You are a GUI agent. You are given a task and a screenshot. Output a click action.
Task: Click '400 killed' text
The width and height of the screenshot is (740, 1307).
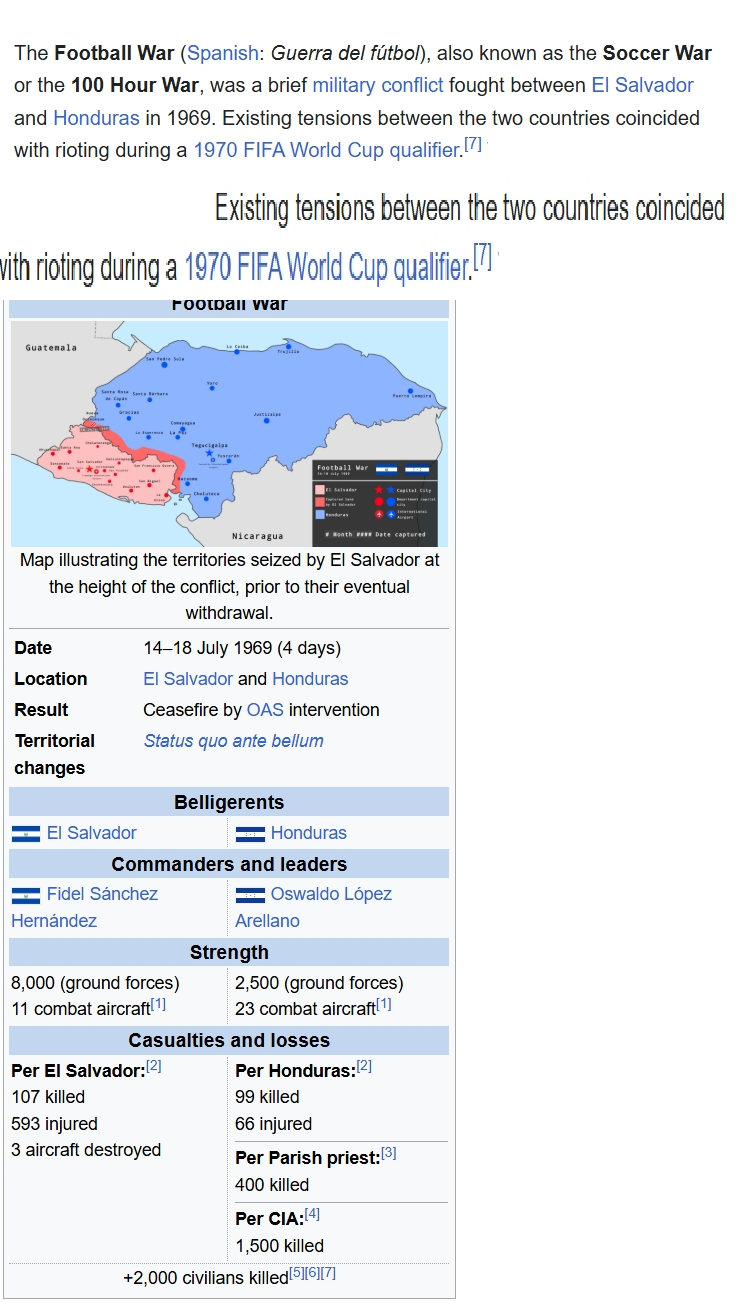272,1185
